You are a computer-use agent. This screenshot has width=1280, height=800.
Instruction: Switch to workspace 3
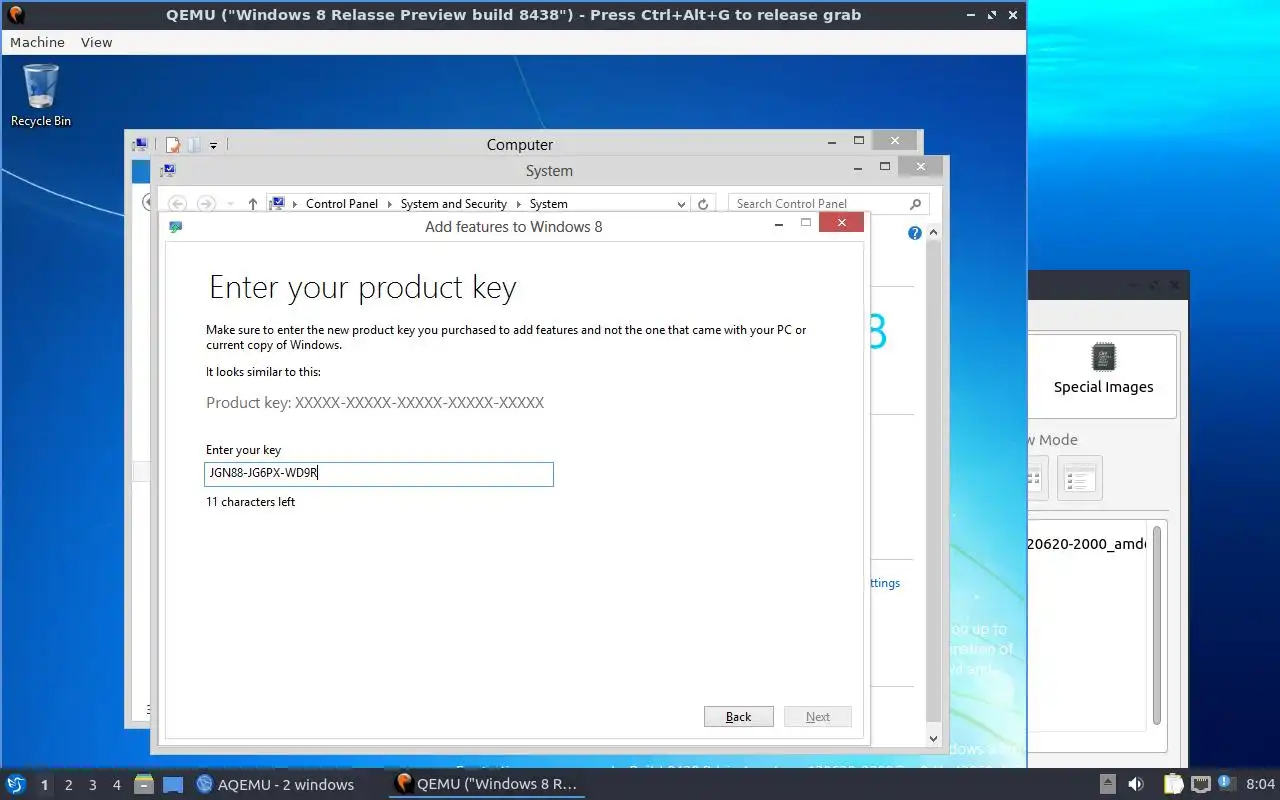pyautogui.click(x=93, y=785)
